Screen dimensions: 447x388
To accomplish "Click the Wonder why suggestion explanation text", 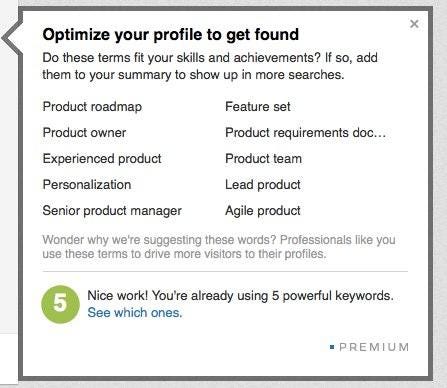I will tap(219, 247).
